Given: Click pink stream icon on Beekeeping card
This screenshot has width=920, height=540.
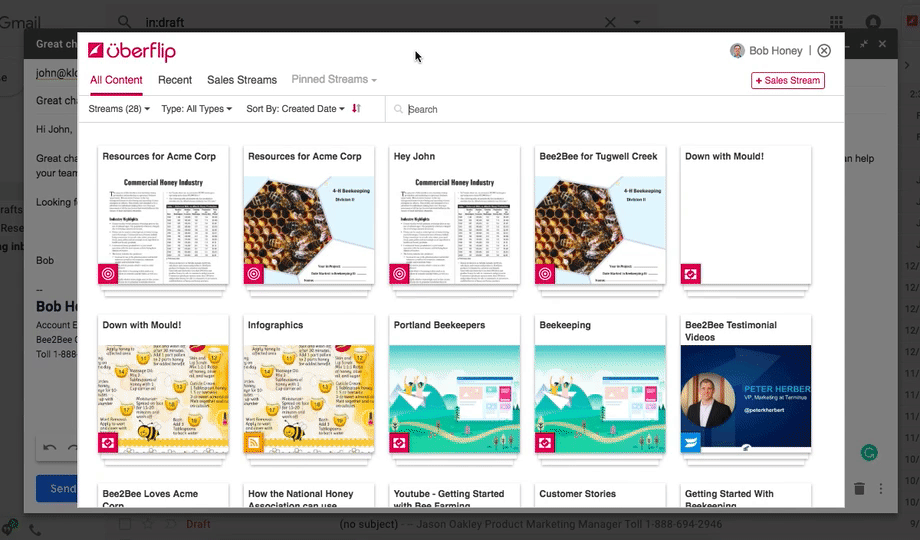Looking at the screenshot, I should point(544,443).
